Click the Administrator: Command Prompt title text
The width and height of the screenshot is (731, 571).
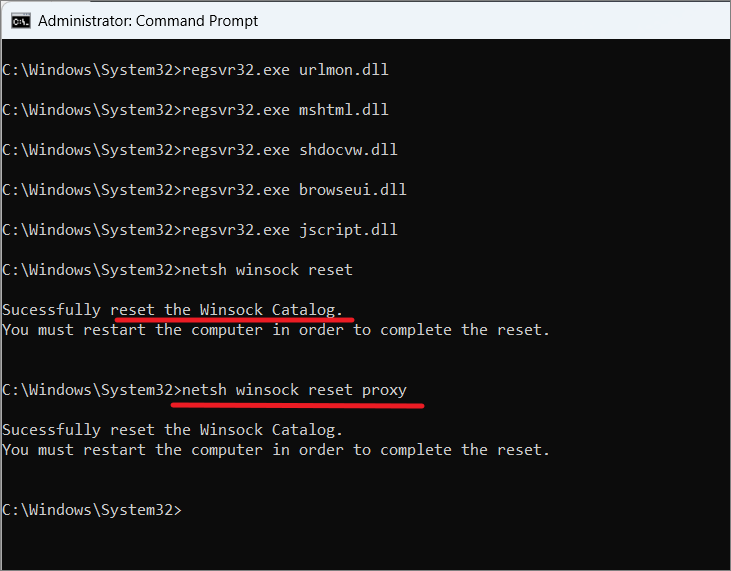pos(148,21)
